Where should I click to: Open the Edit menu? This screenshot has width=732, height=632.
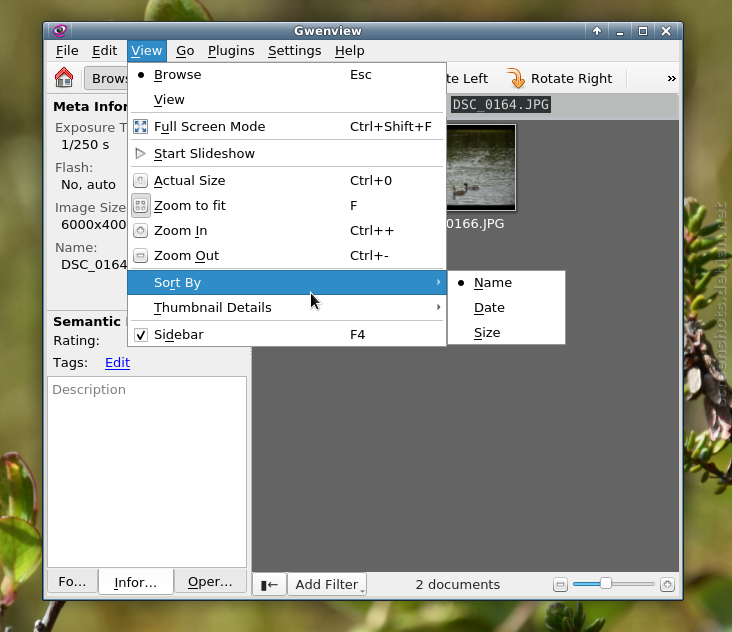105,50
